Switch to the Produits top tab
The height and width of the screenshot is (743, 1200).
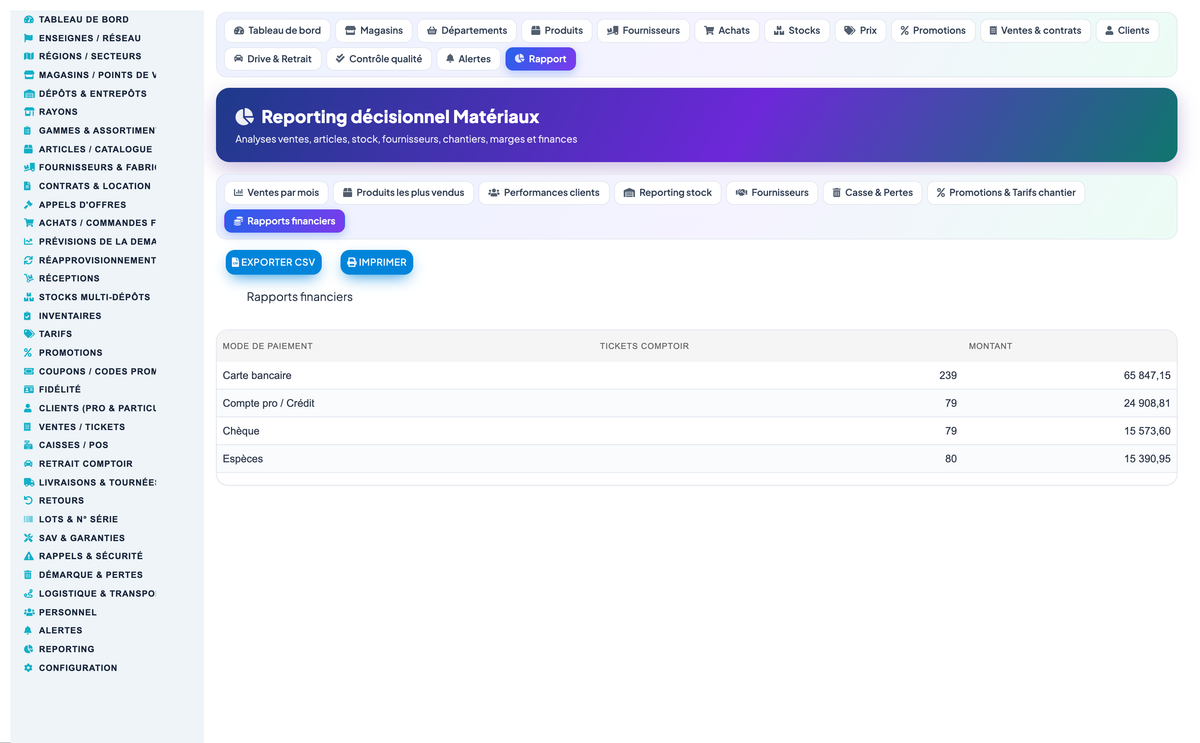click(558, 30)
